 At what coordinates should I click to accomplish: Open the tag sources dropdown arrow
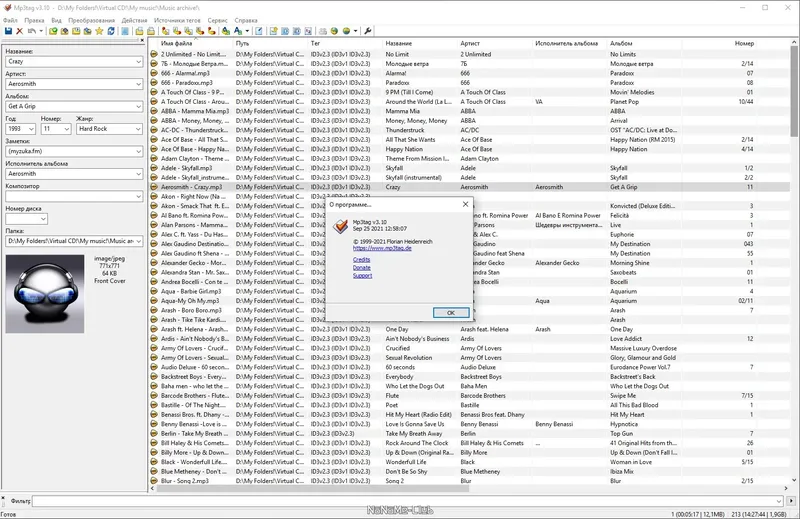(x=355, y=31)
